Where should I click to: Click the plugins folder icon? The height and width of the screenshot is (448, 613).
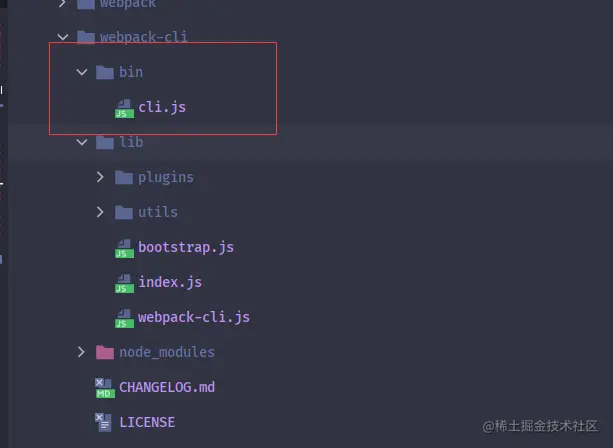[124, 177]
